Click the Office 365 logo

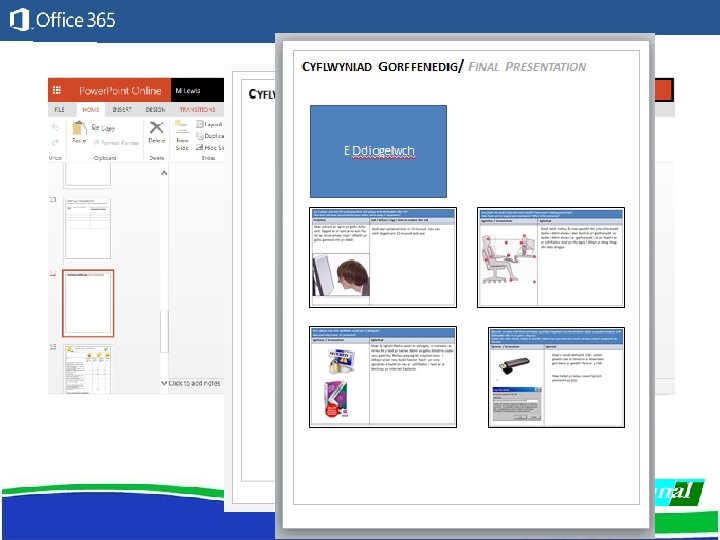[x=62, y=20]
